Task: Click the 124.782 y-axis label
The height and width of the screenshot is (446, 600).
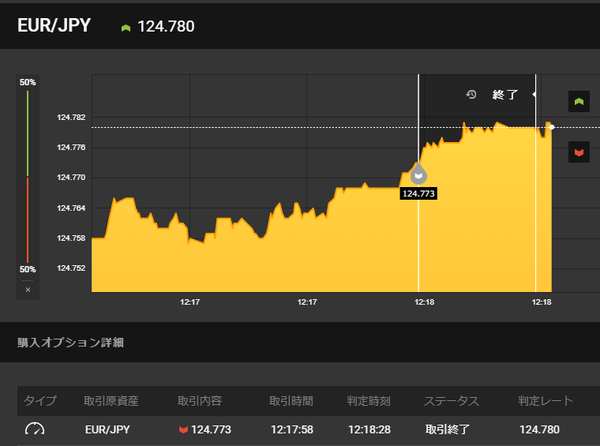Action: [71, 117]
